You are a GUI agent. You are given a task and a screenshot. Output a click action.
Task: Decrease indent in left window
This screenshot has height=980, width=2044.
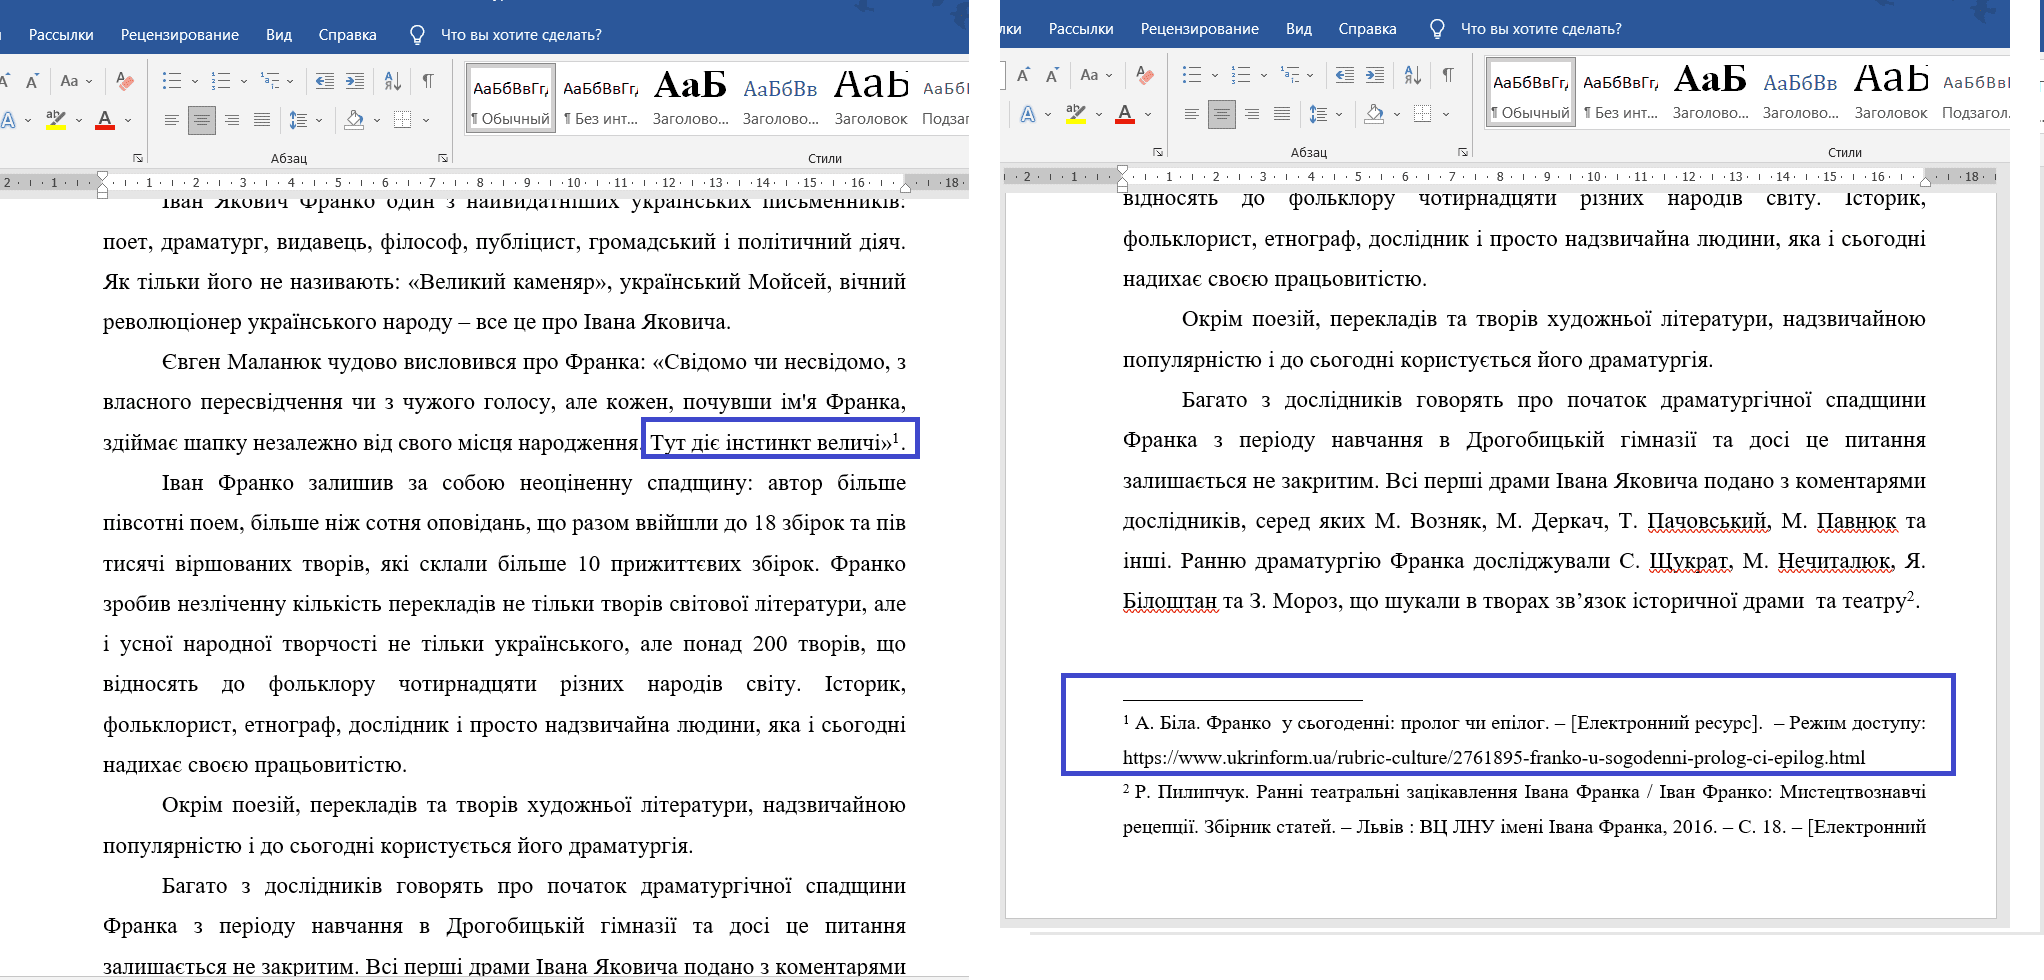325,81
